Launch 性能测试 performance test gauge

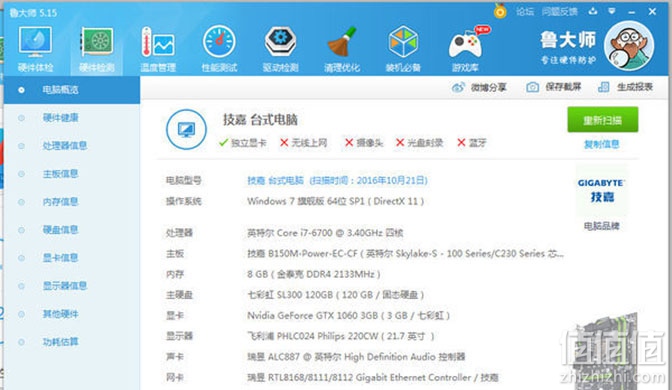pos(219,49)
